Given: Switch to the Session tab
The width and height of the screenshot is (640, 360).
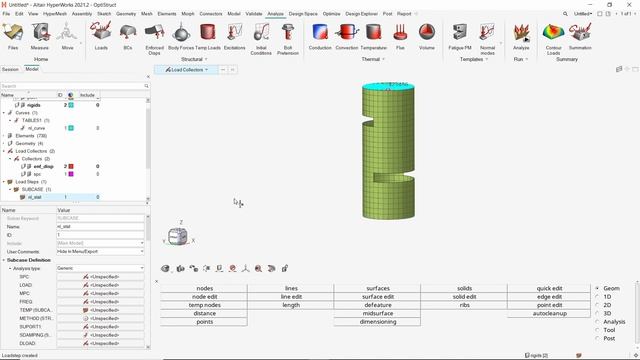Looking at the screenshot, I should (10, 69).
